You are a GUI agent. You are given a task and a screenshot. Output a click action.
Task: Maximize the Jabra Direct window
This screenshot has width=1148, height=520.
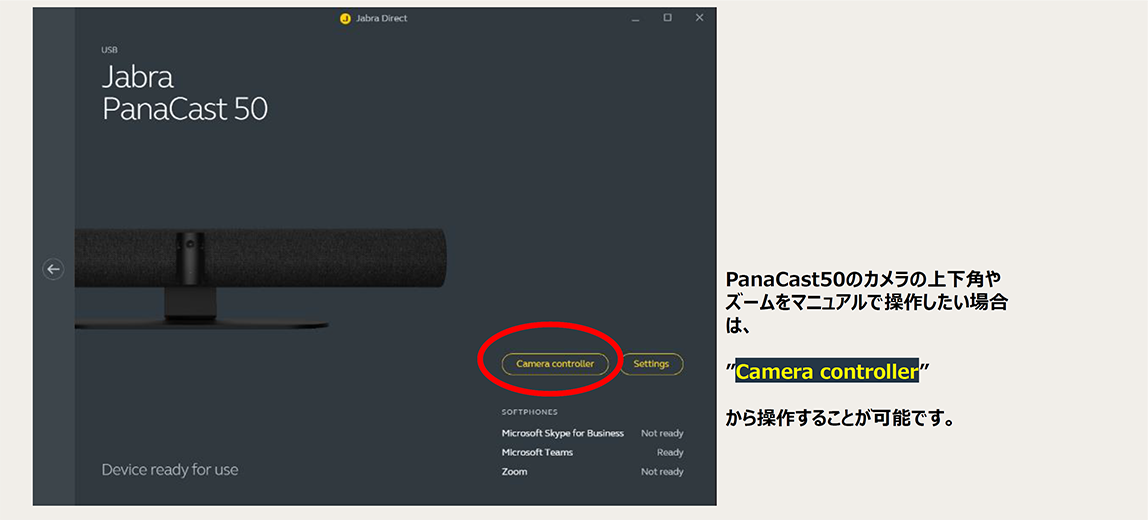click(667, 18)
